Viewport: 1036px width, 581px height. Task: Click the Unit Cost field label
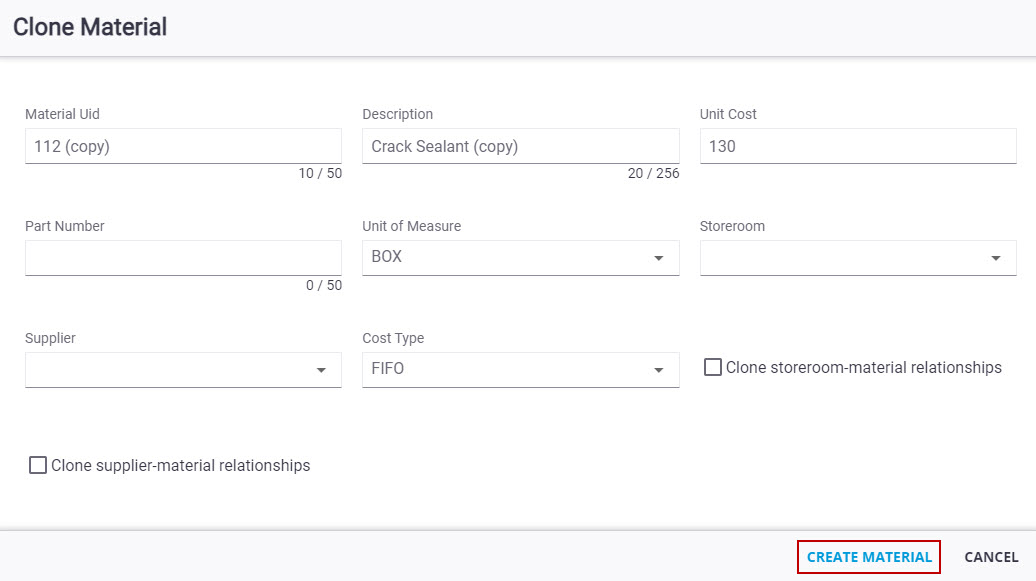point(728,114)
